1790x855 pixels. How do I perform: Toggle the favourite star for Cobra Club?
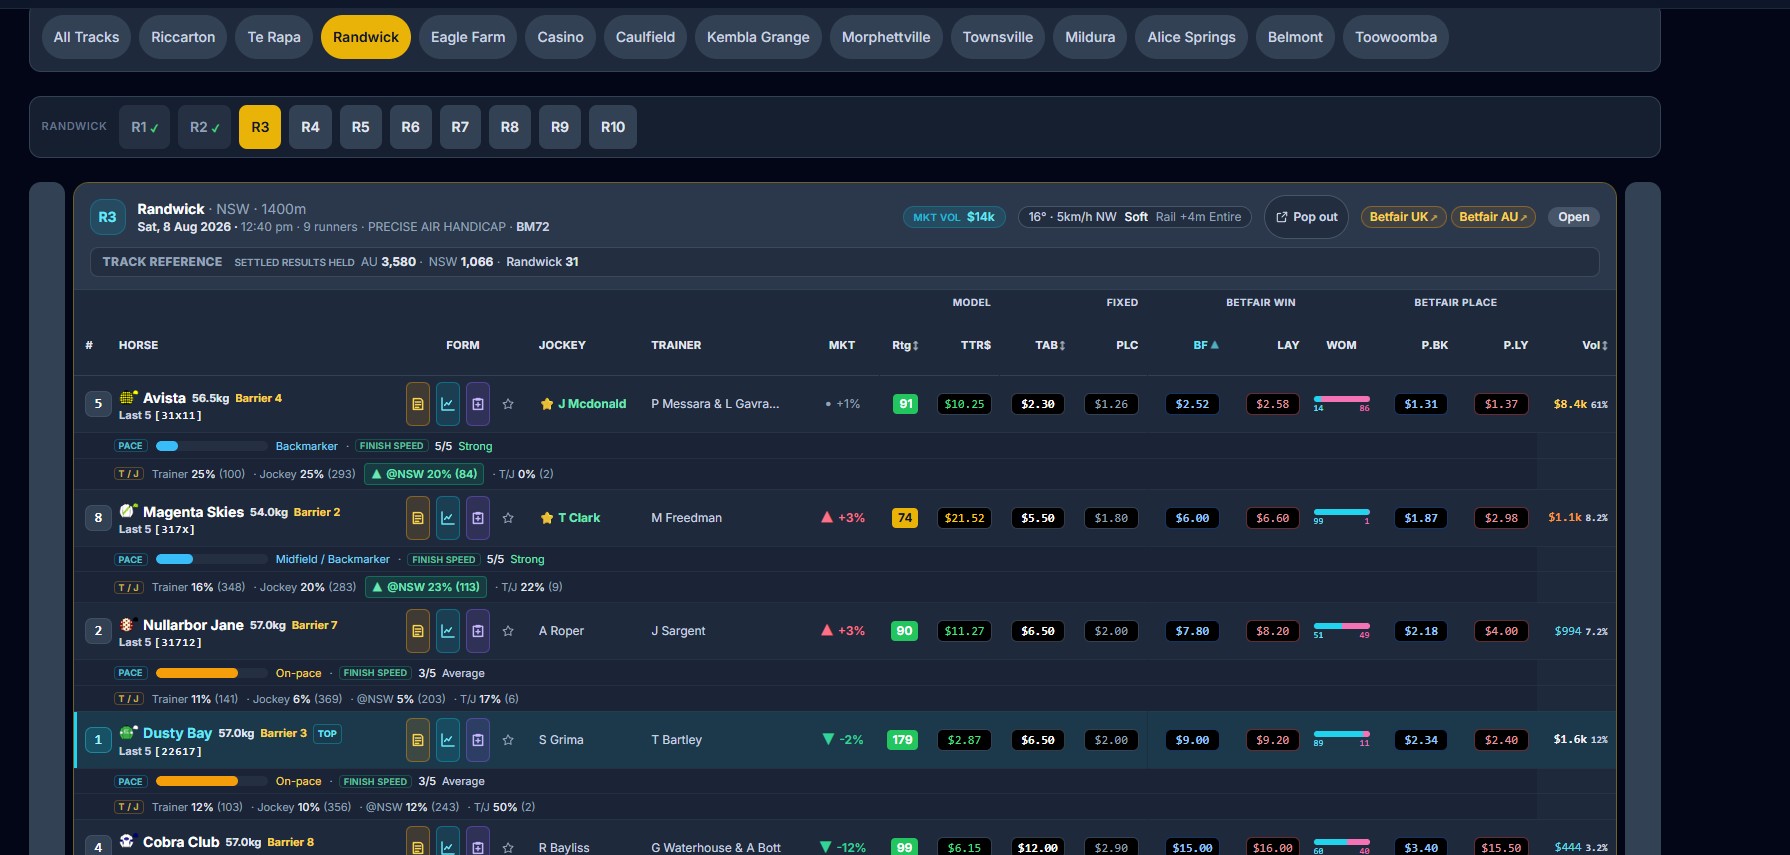508,848
